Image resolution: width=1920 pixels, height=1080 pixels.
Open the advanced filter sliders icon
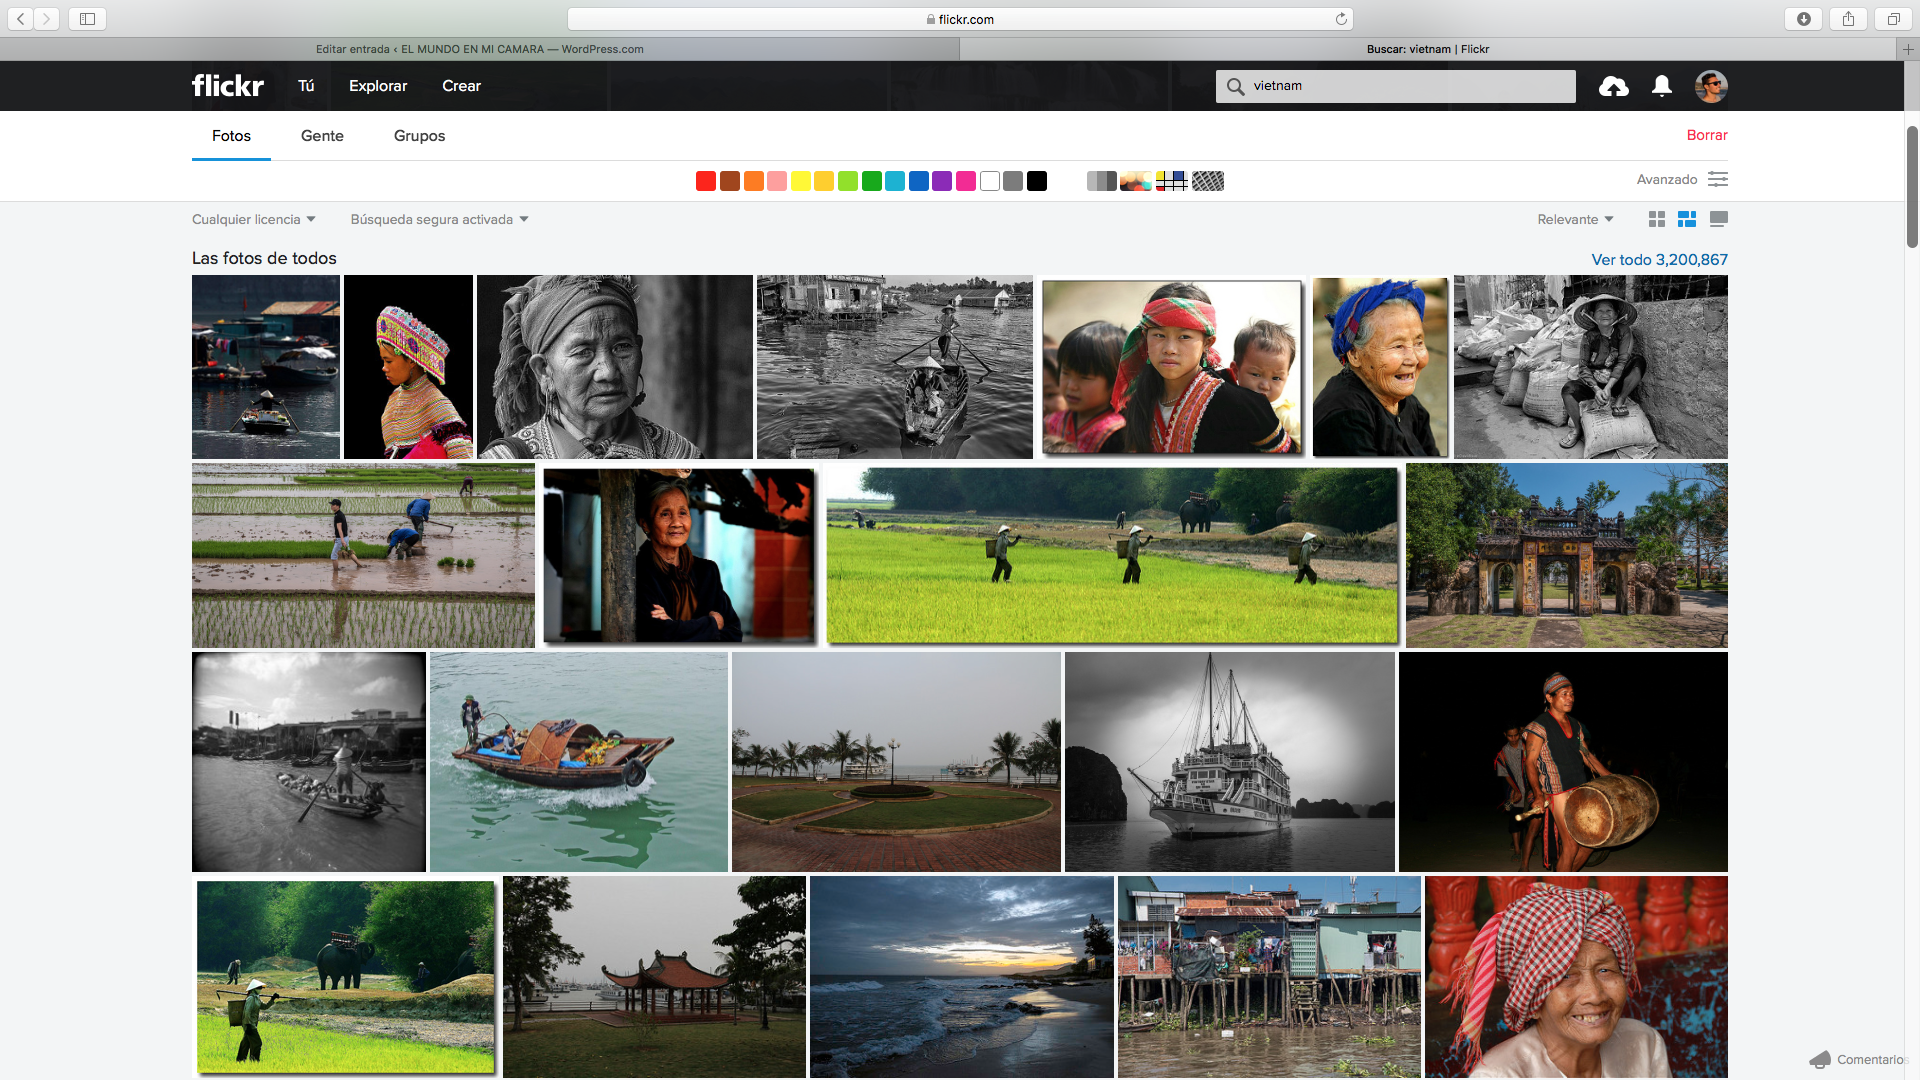coord(1718,179)
